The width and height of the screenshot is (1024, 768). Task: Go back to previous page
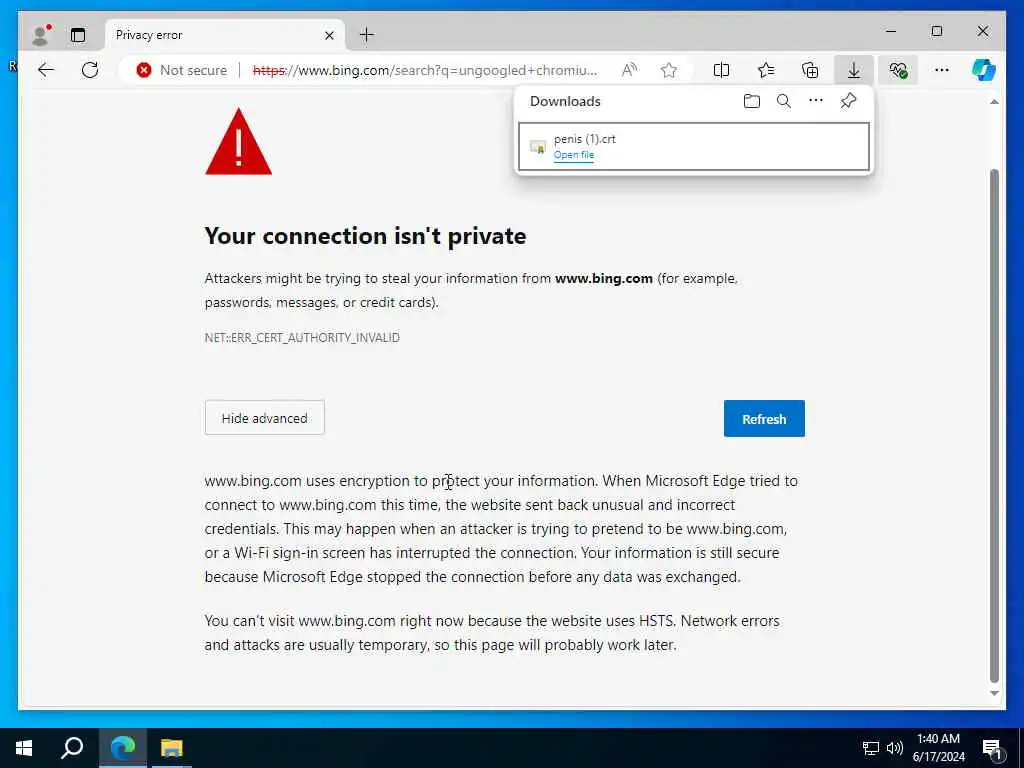46,70
